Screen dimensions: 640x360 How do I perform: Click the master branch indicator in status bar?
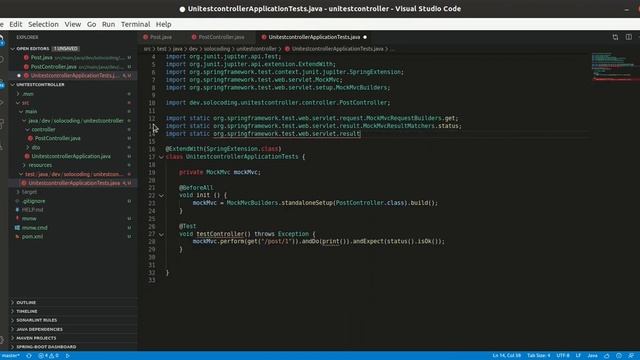click(10, 356)
